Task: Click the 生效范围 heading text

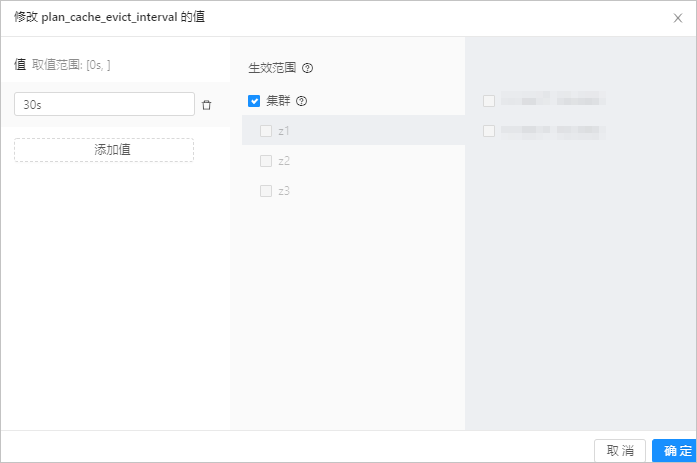Action: tap(272, 69)
